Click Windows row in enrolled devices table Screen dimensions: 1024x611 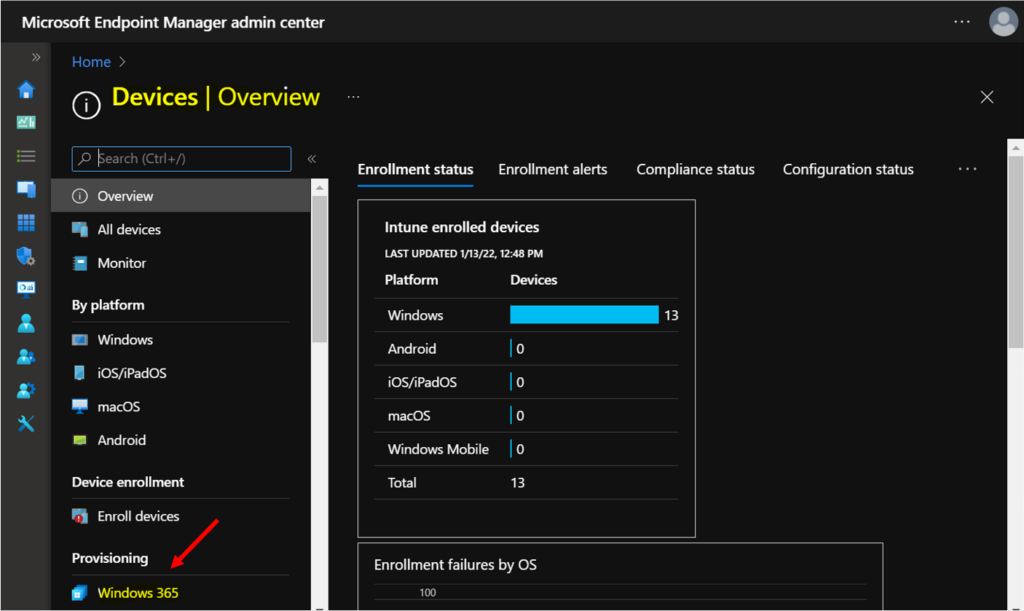(x=526, y=315)
